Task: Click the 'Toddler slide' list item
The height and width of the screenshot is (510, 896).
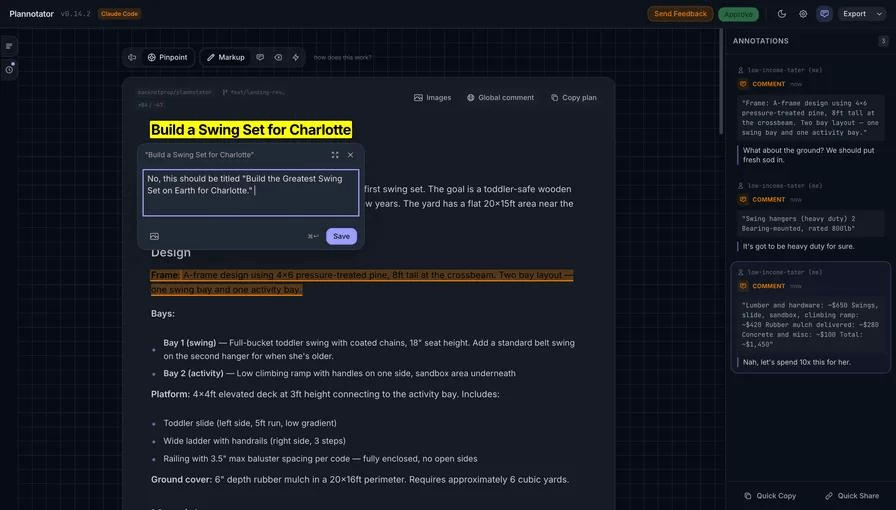Action: pos(250,423)
